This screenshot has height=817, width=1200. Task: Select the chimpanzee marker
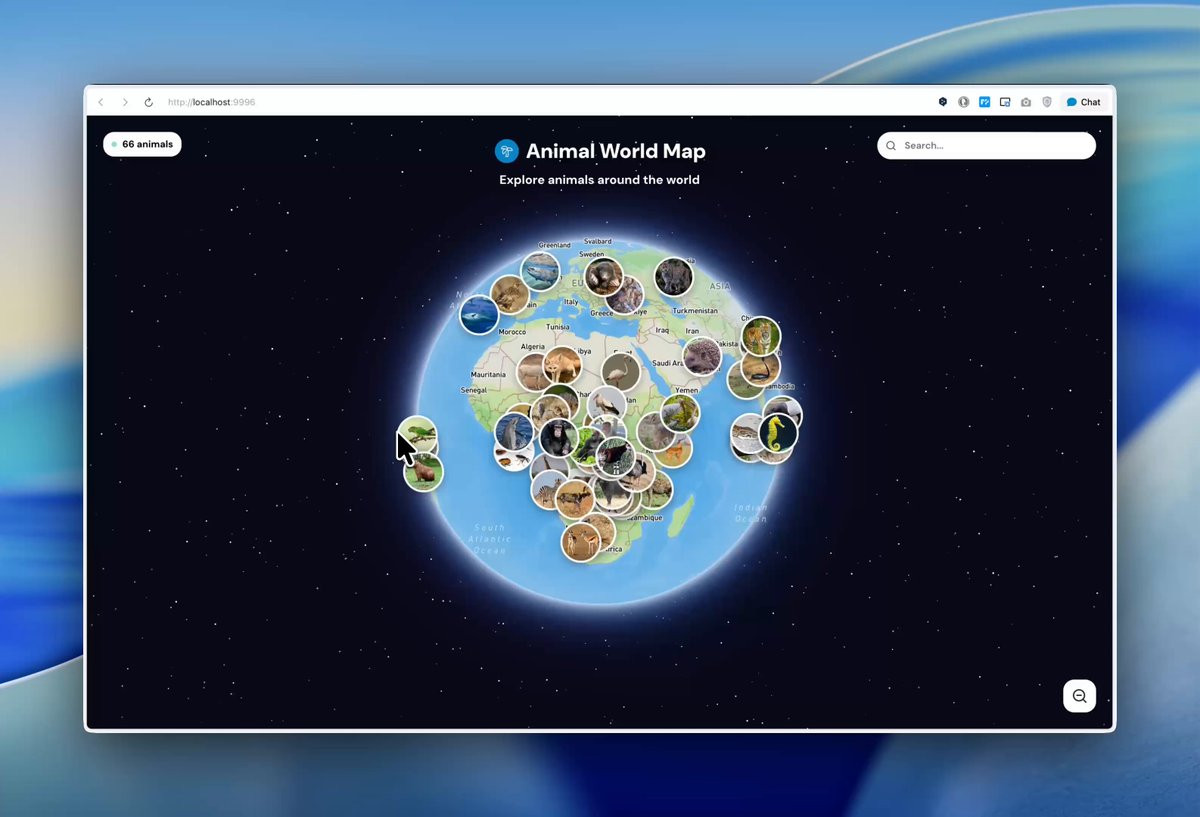pos(558,438)
